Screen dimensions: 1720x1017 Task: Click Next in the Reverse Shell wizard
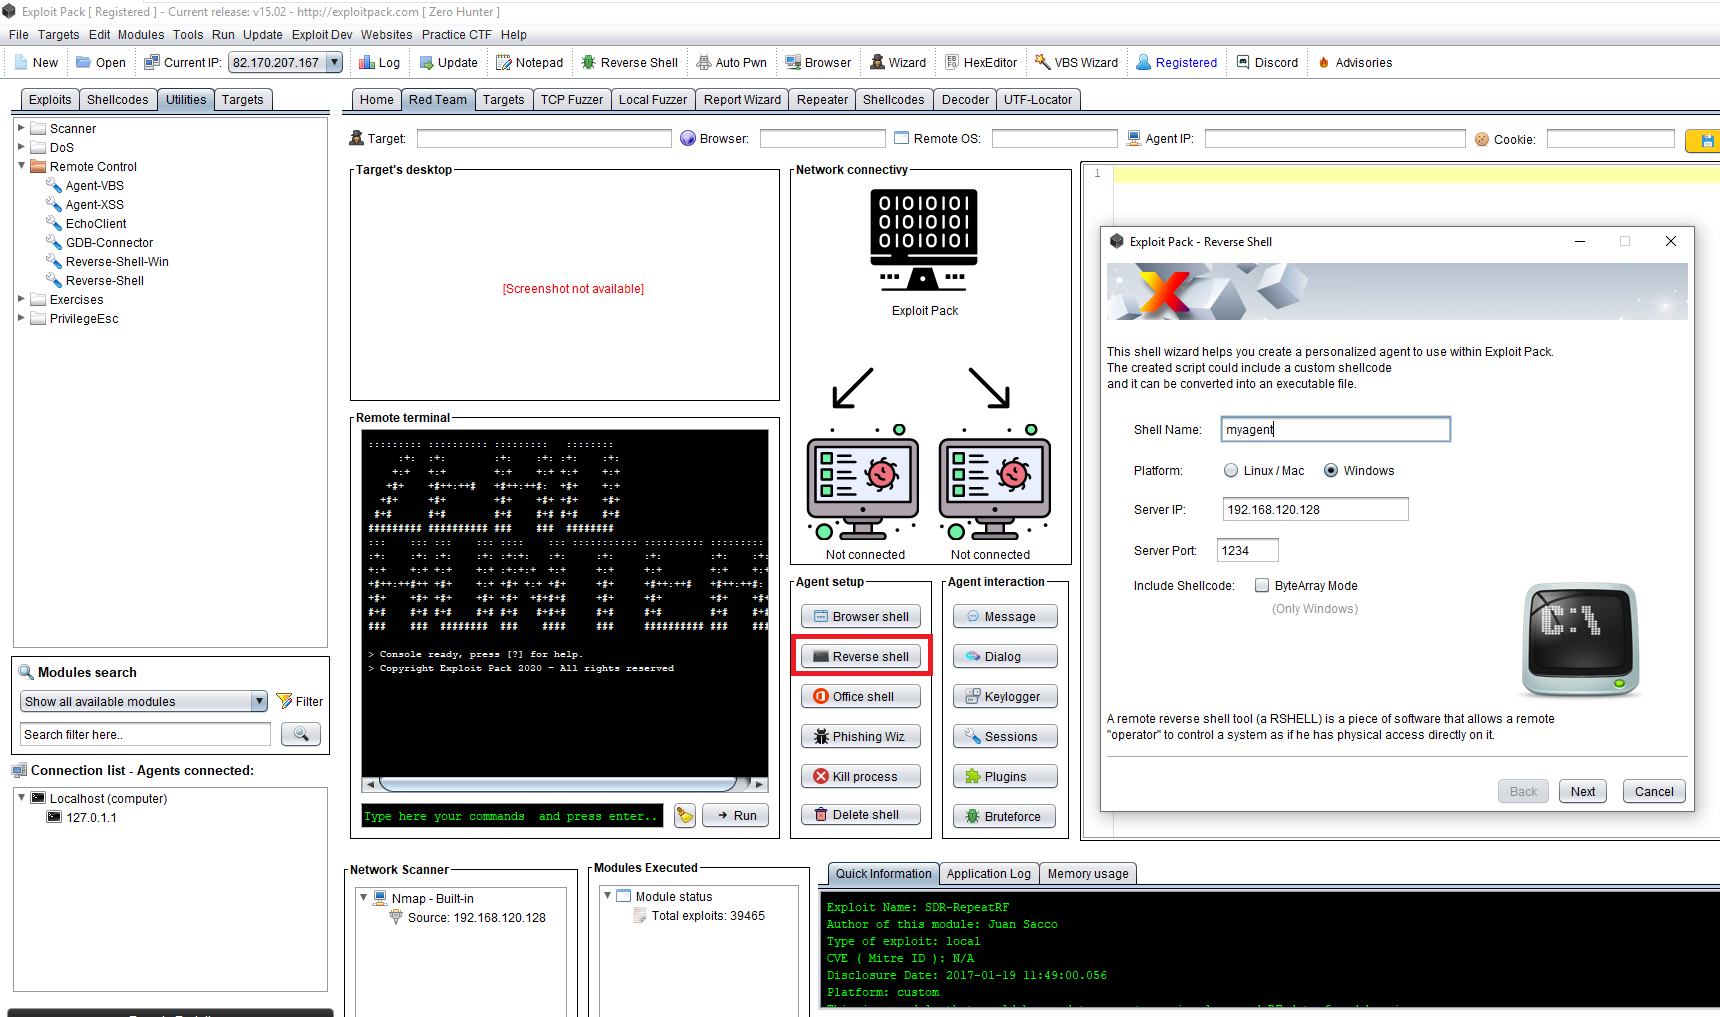pyautogui.click(x=1582, y=791)
